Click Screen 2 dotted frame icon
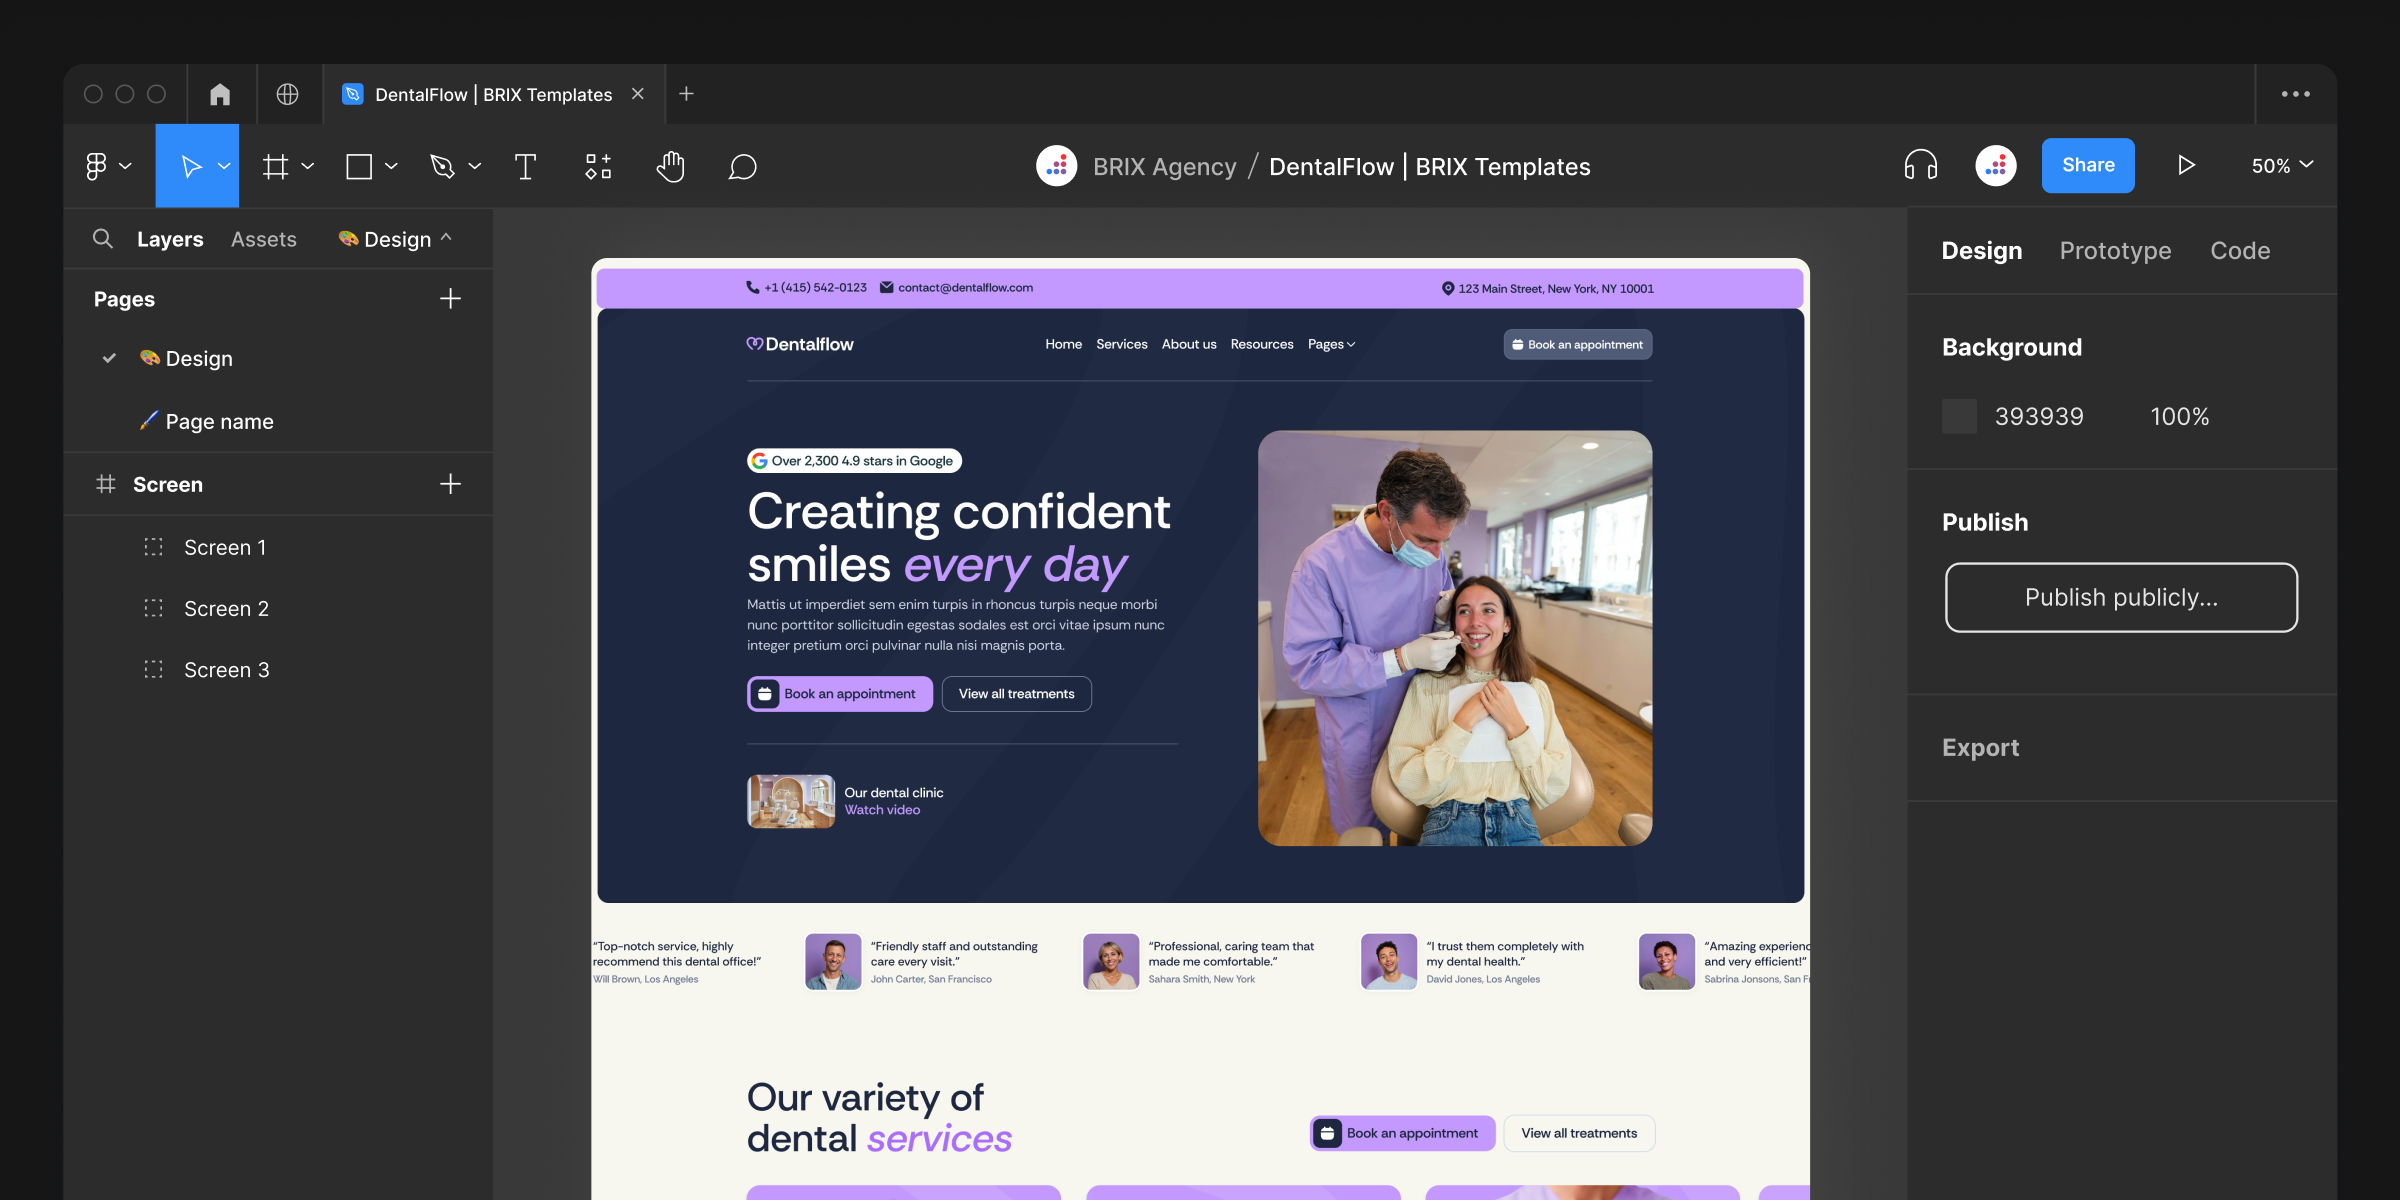This screenshot has height=1200, width=2400. 153,608
